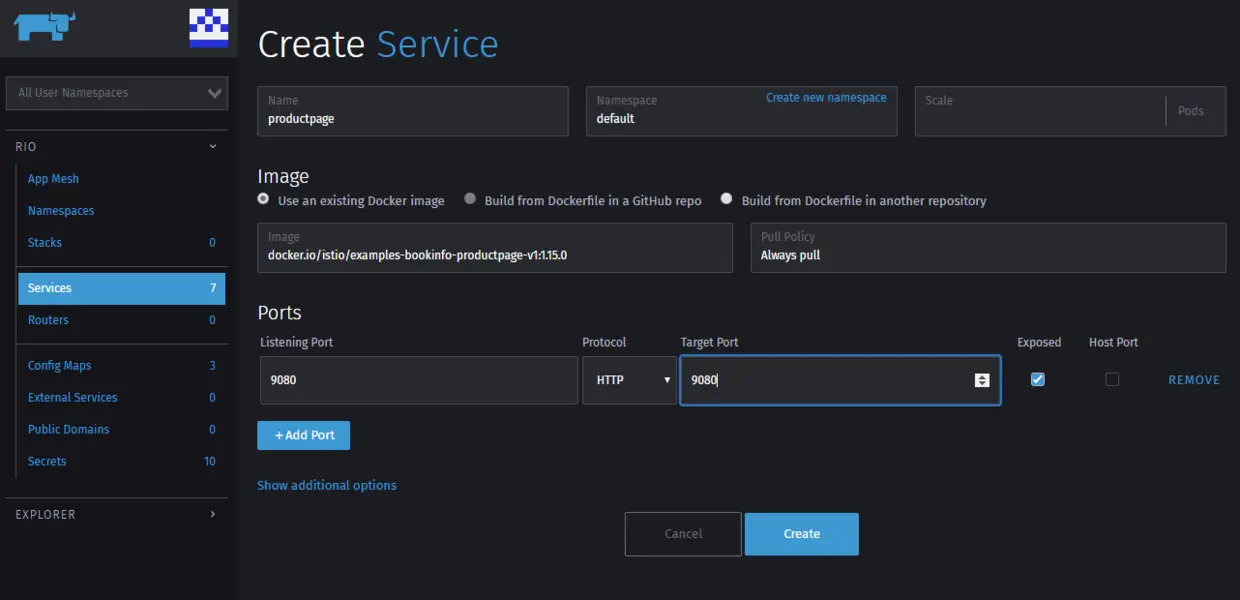
Task: Increment the Target Port using the stepper
Action: [x=981, y=375]
